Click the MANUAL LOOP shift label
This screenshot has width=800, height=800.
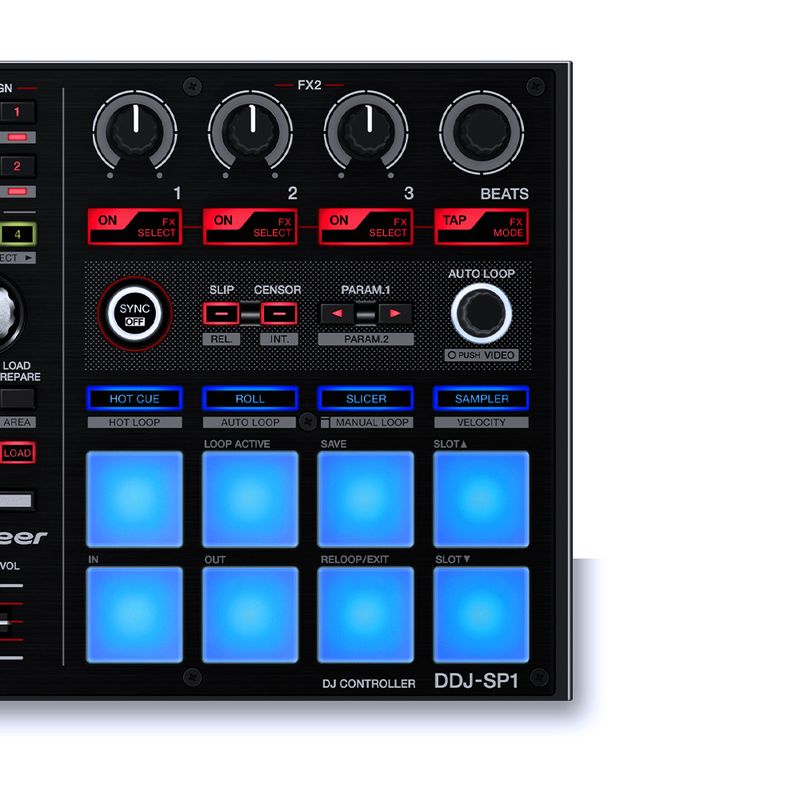pyautogui.click(x=372, y=422)
